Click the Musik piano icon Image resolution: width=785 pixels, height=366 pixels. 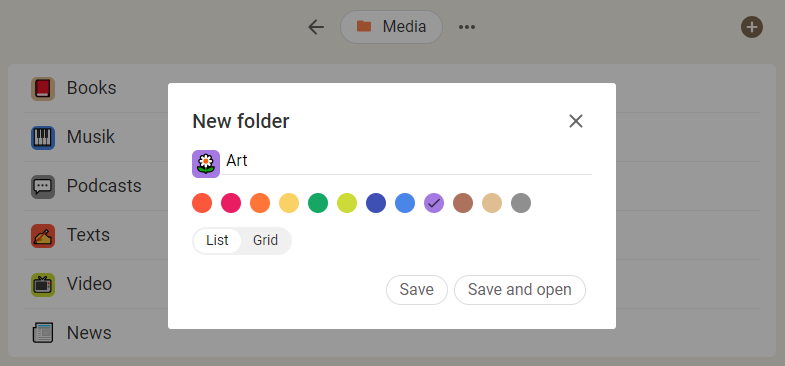coord(43,138)
